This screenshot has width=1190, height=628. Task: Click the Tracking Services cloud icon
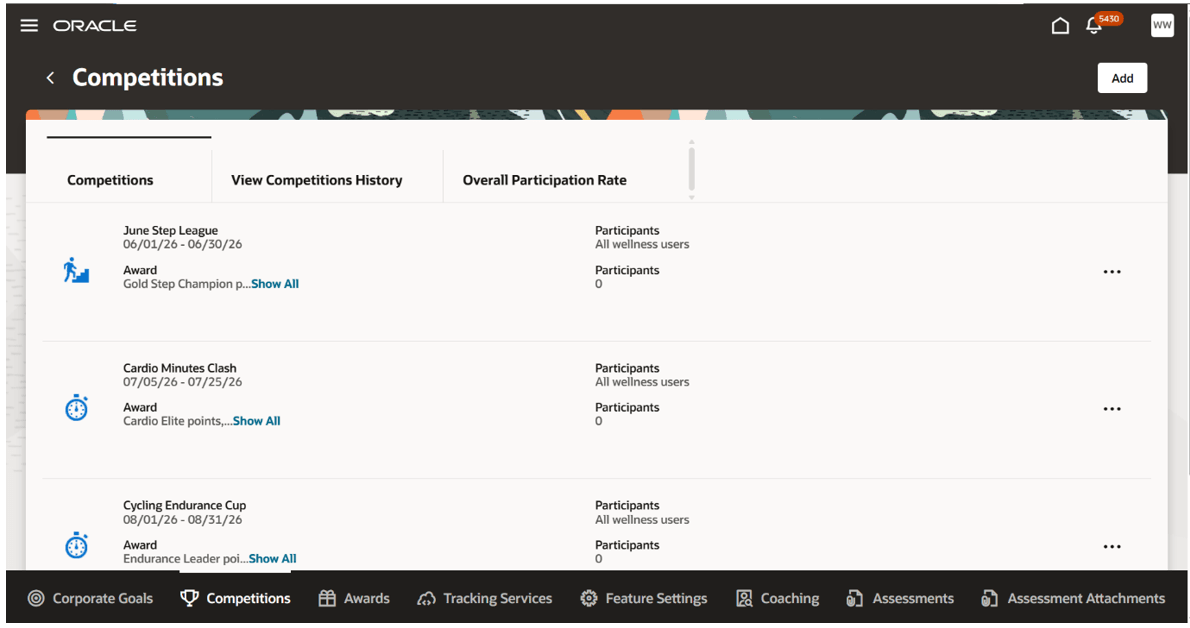point(427,598)
